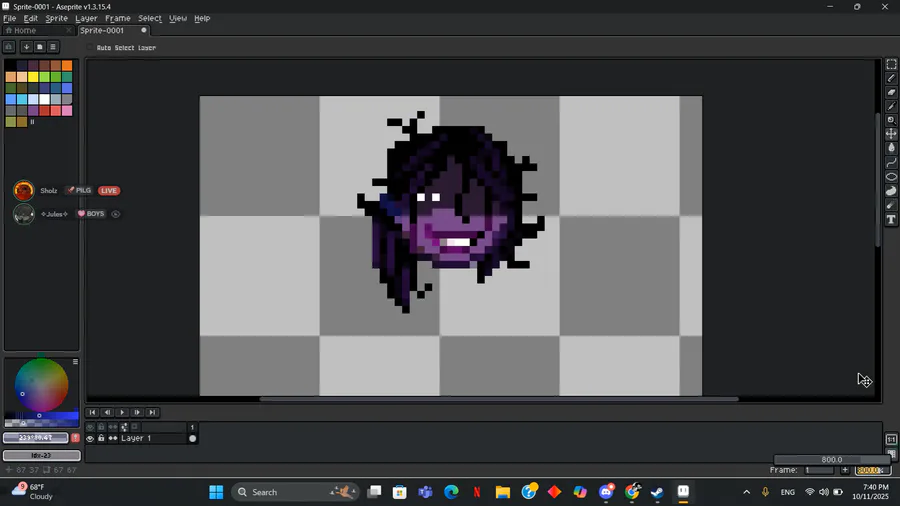
Task: Open the Help menu
Action: [x=202, y=18]
